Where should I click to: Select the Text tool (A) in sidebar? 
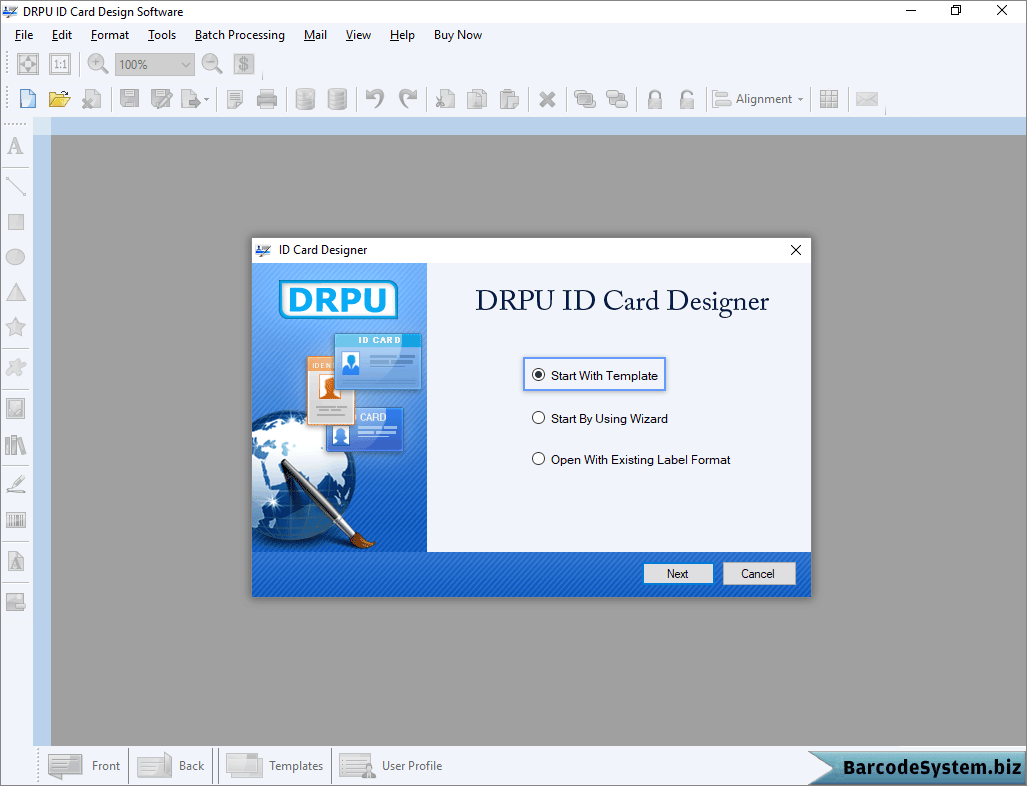(x=16, y=145)
